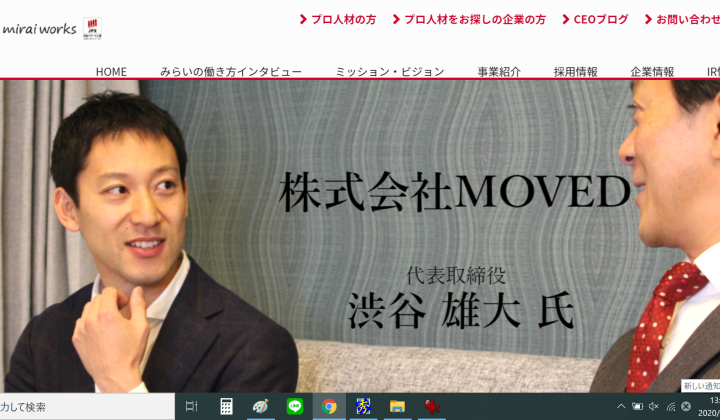Open 採用情報 menu item
This screenshot has width=720, height=420.
click(575, 72)
